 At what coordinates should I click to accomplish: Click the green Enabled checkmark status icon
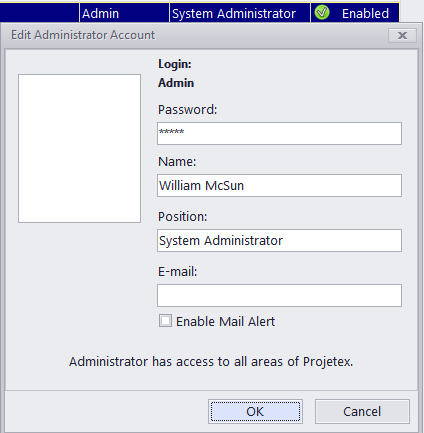point(322,13)
